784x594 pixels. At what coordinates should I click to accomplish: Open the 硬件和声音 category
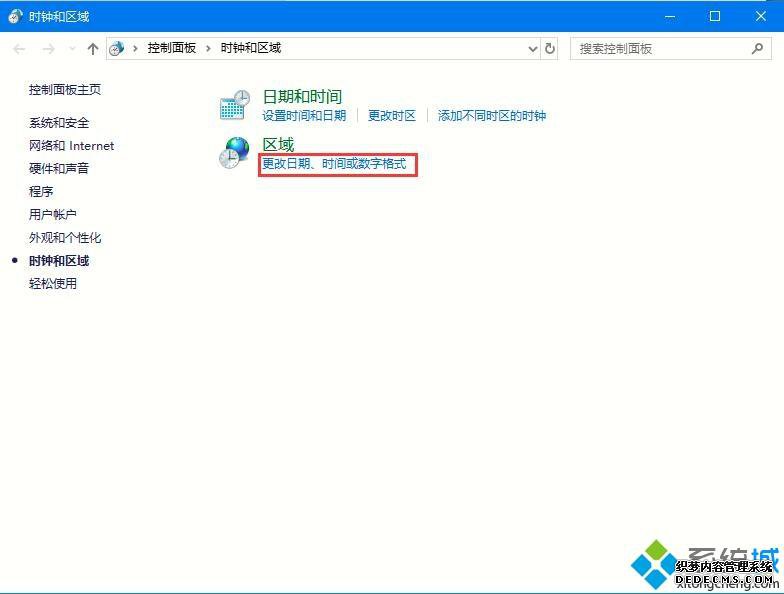(x=59, y=168)
